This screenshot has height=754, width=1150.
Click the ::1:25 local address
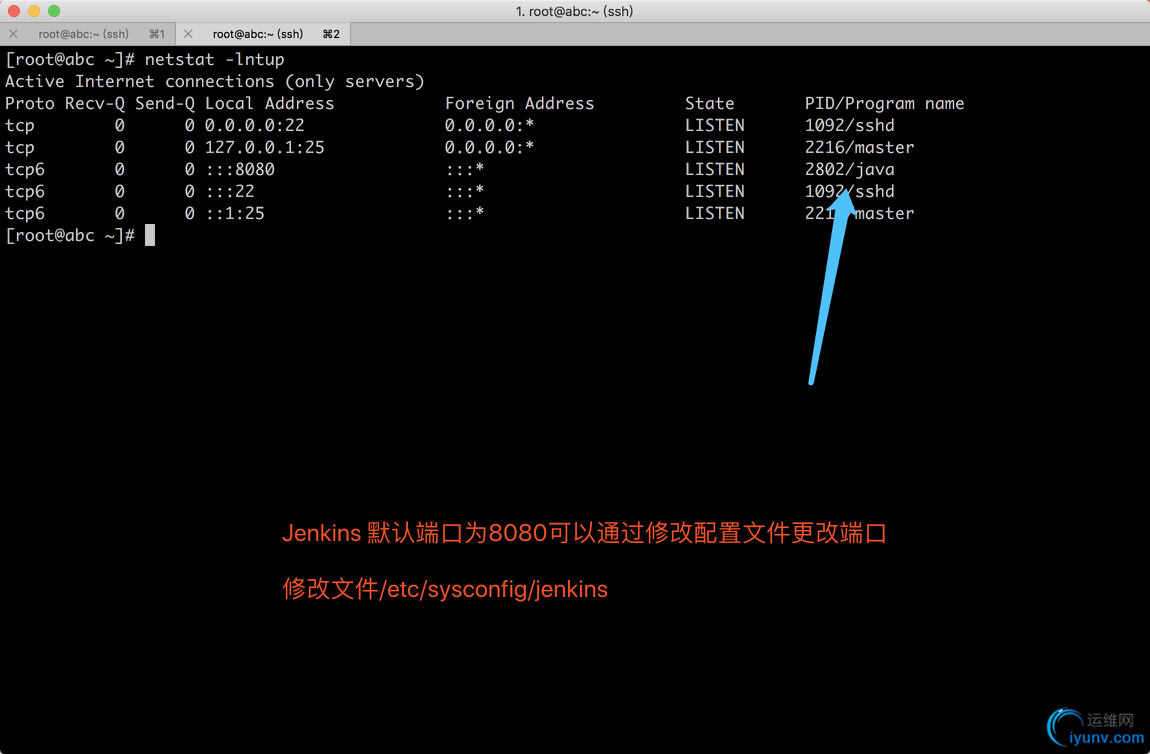(235, 213)
